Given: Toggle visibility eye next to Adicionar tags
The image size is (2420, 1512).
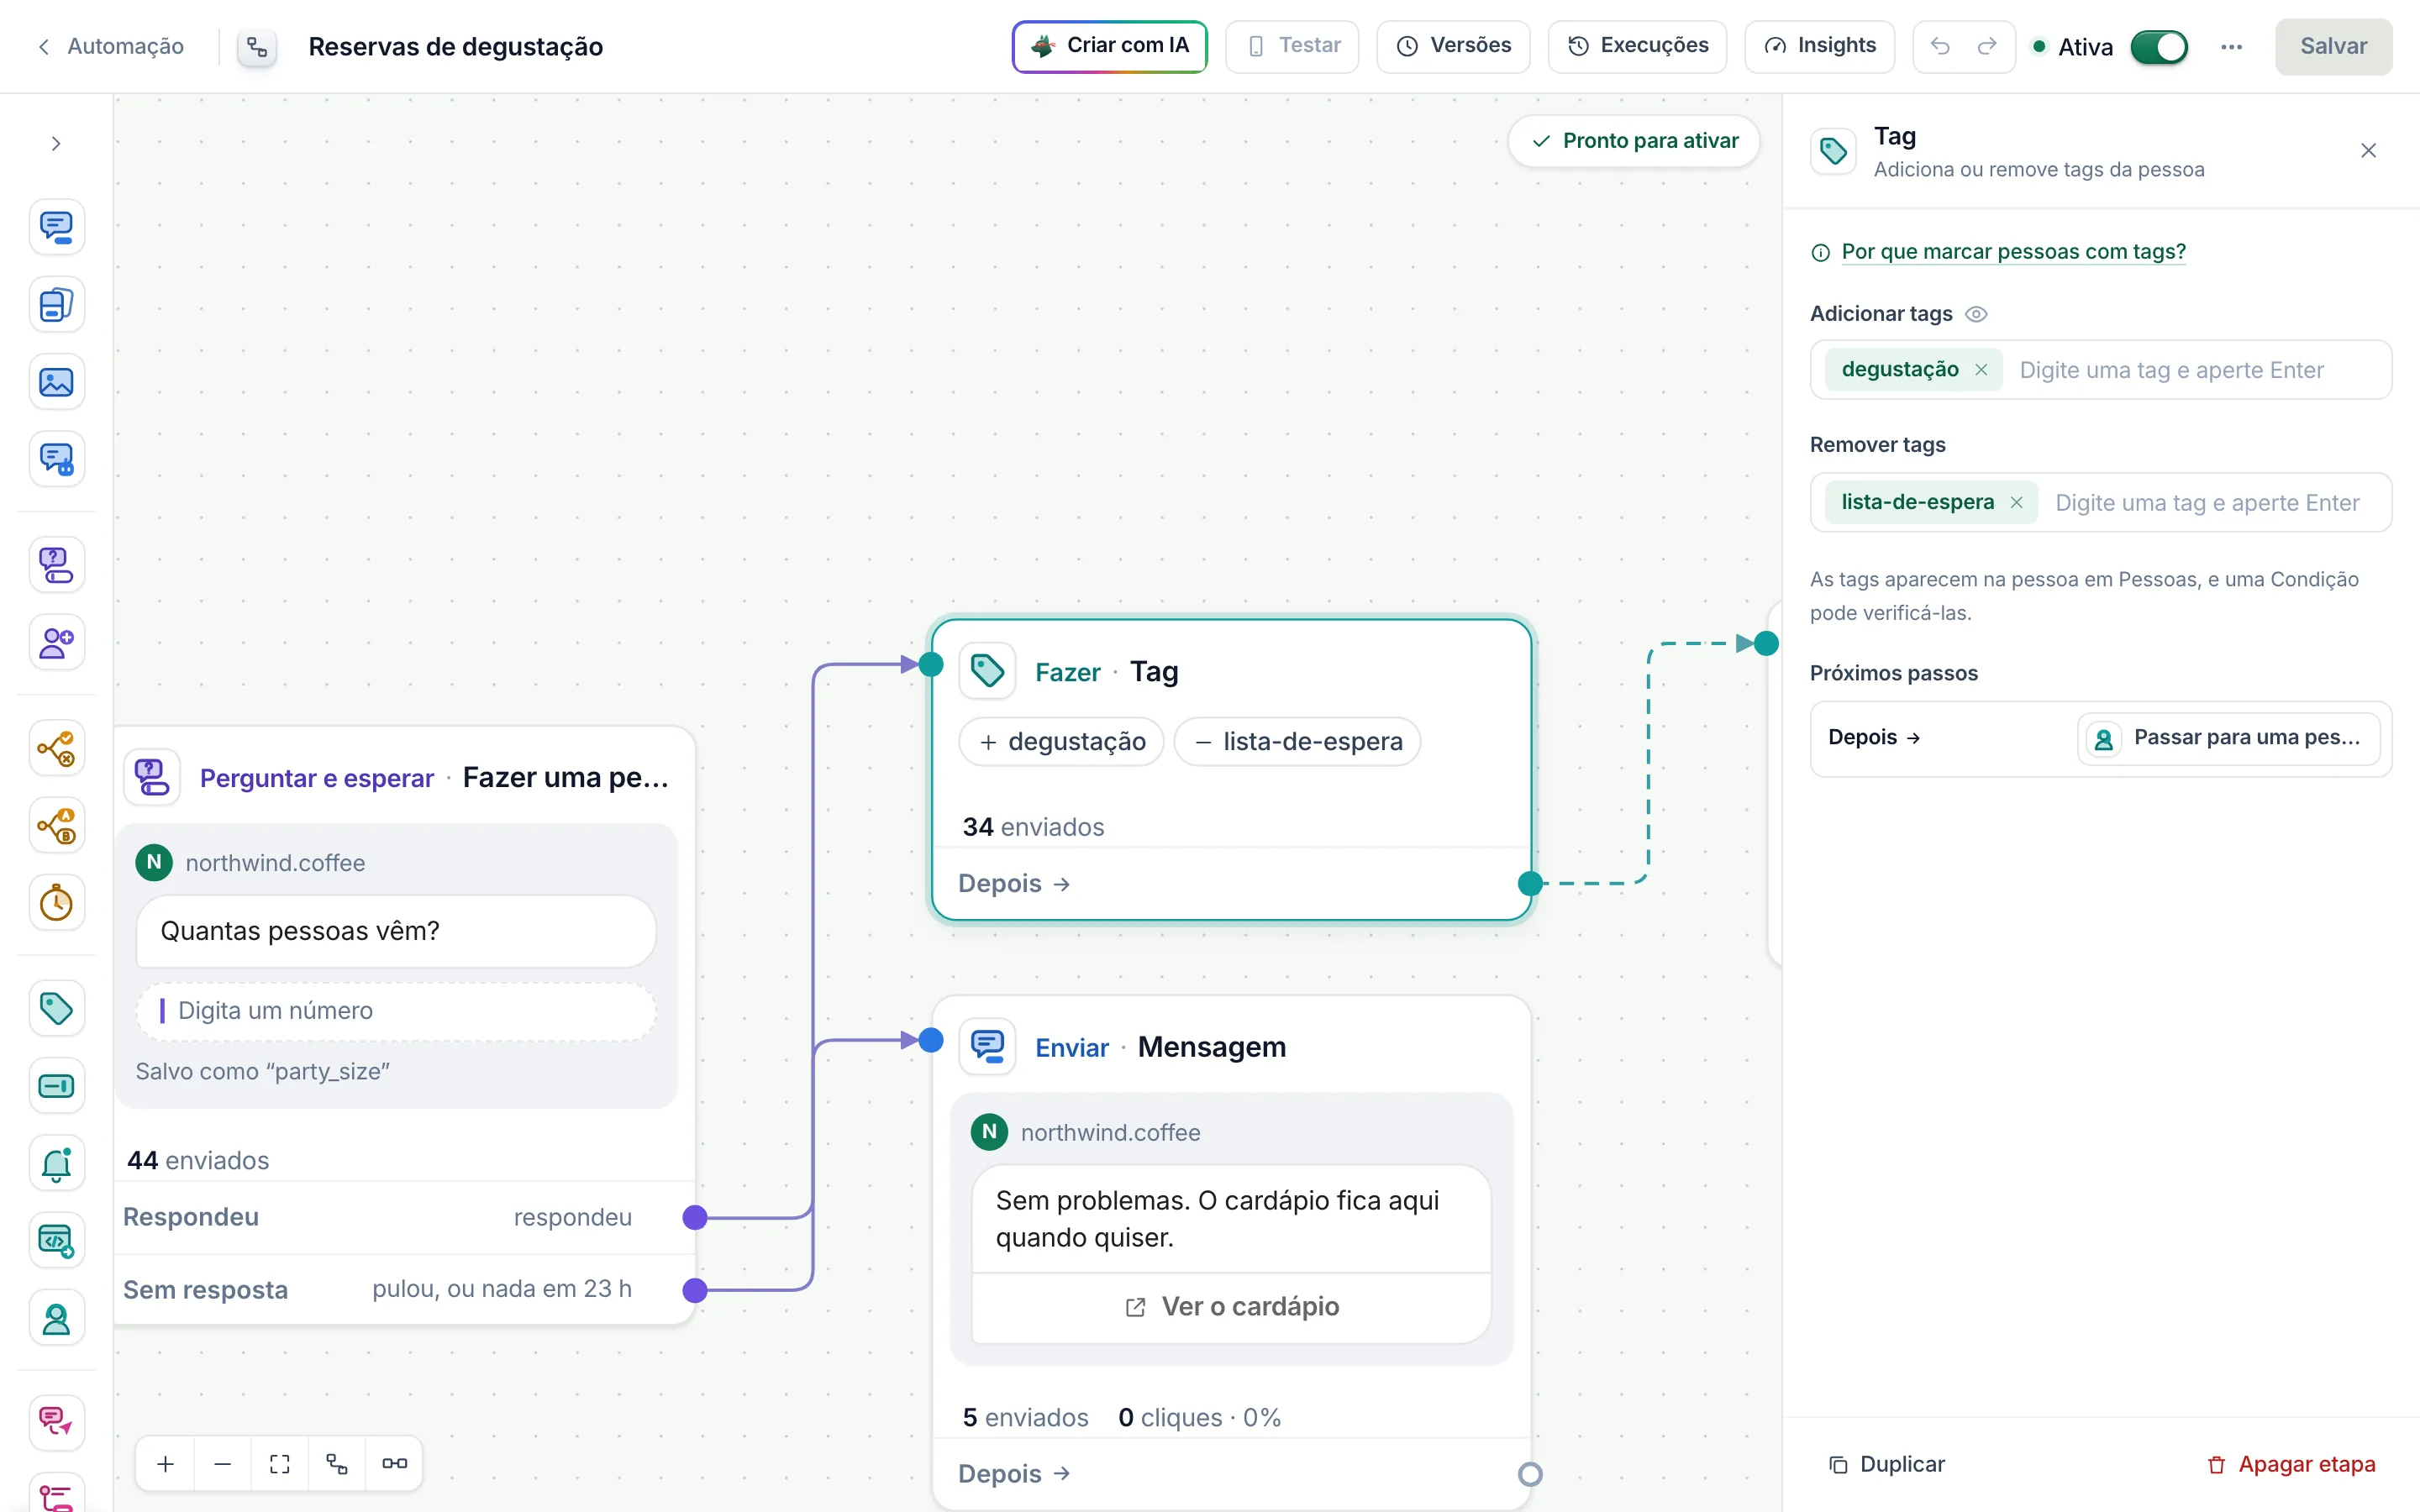Looking at the screenshot, I should point(1976,314).
